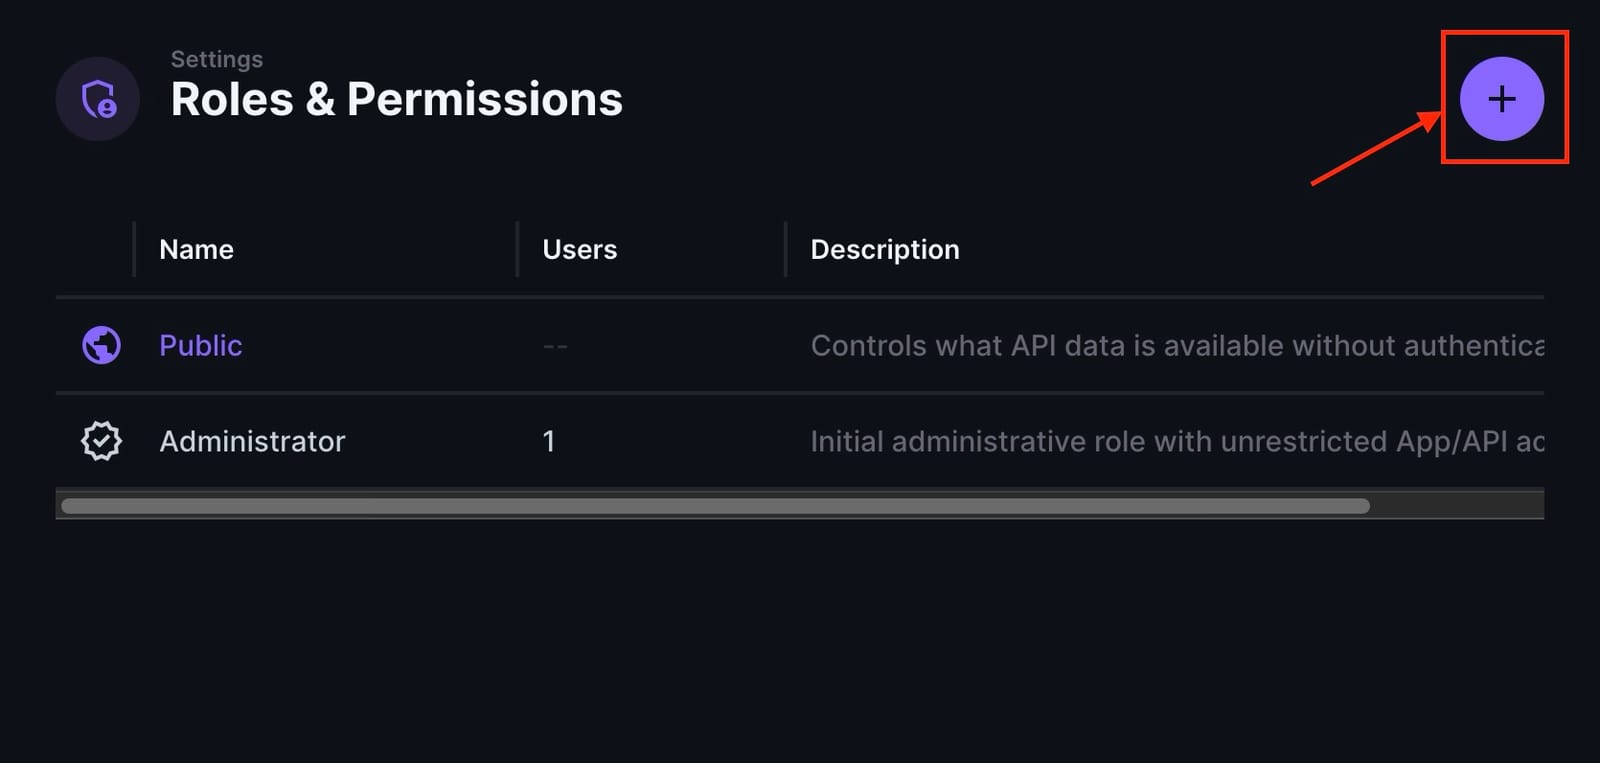
Task: Click the highlighted red-boxed plus icon
Action: click(1503, 98)
